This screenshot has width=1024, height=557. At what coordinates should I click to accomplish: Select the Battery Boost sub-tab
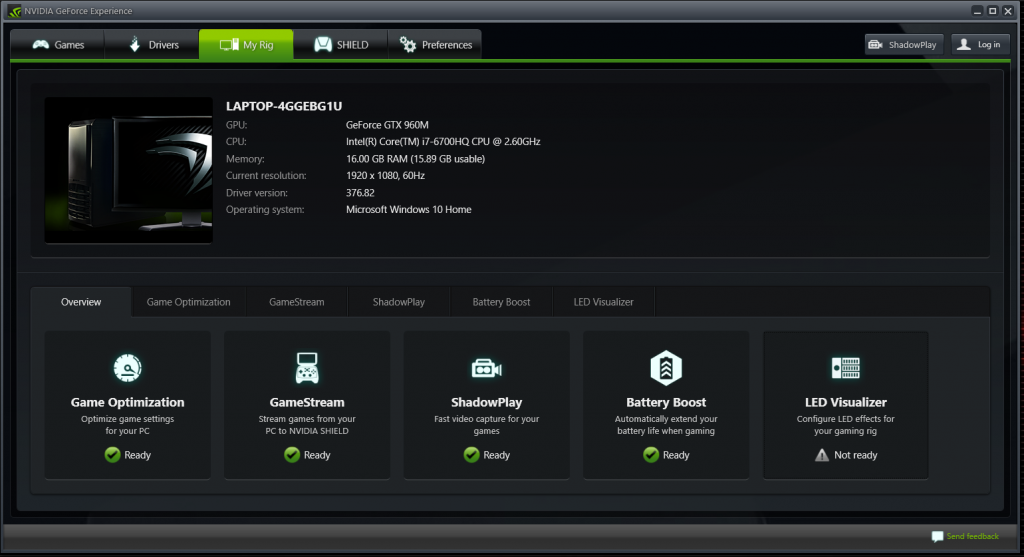[x=501, y=302]
